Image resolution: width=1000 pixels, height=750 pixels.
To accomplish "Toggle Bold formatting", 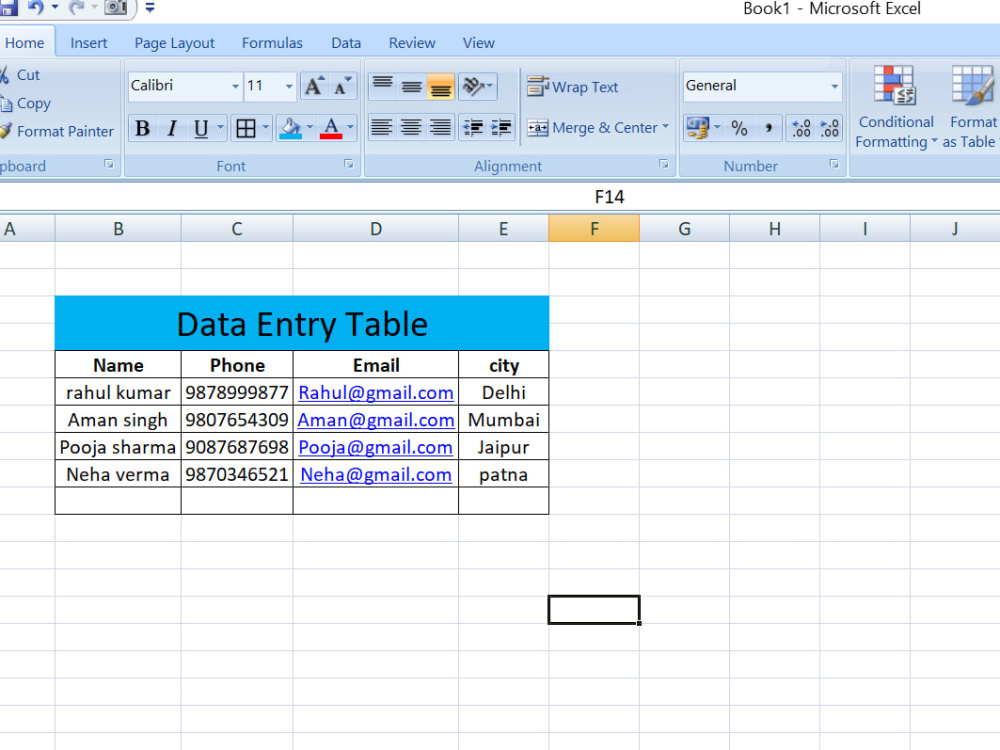I will point(143,128).
